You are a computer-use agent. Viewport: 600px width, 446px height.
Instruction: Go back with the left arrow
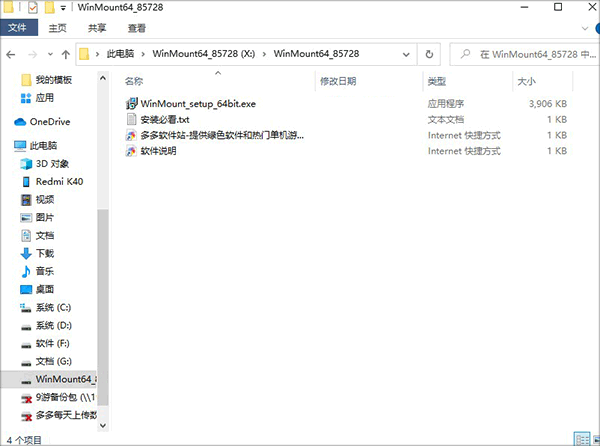point(11,55)
